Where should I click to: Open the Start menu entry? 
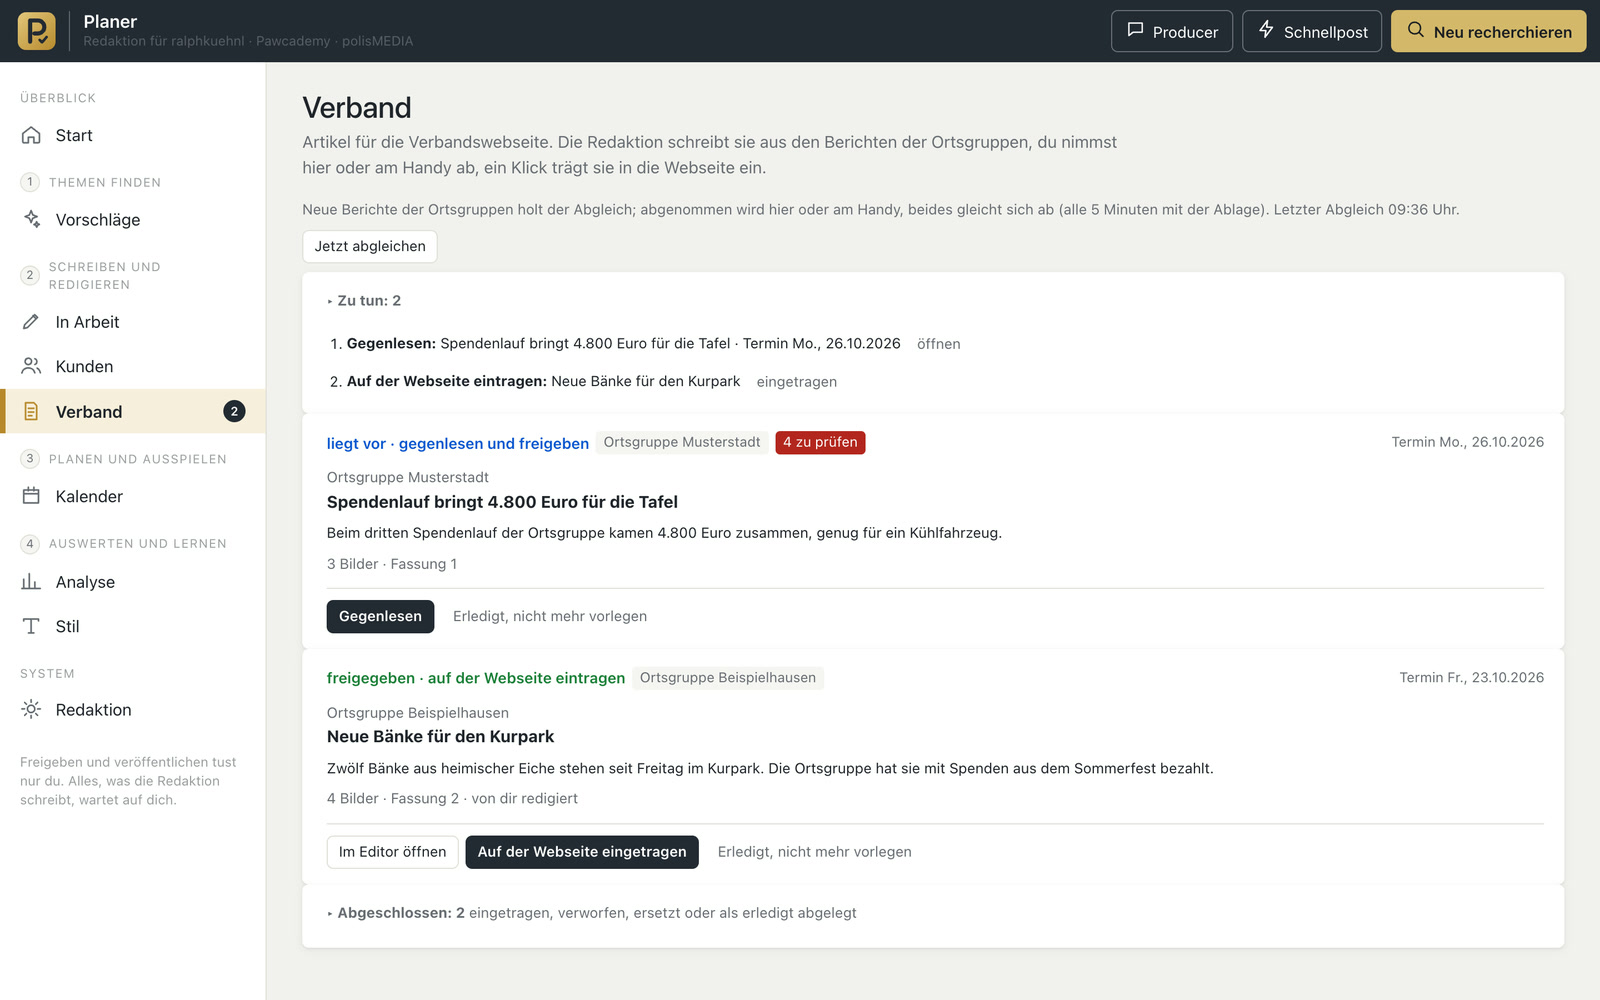point(133,135)
